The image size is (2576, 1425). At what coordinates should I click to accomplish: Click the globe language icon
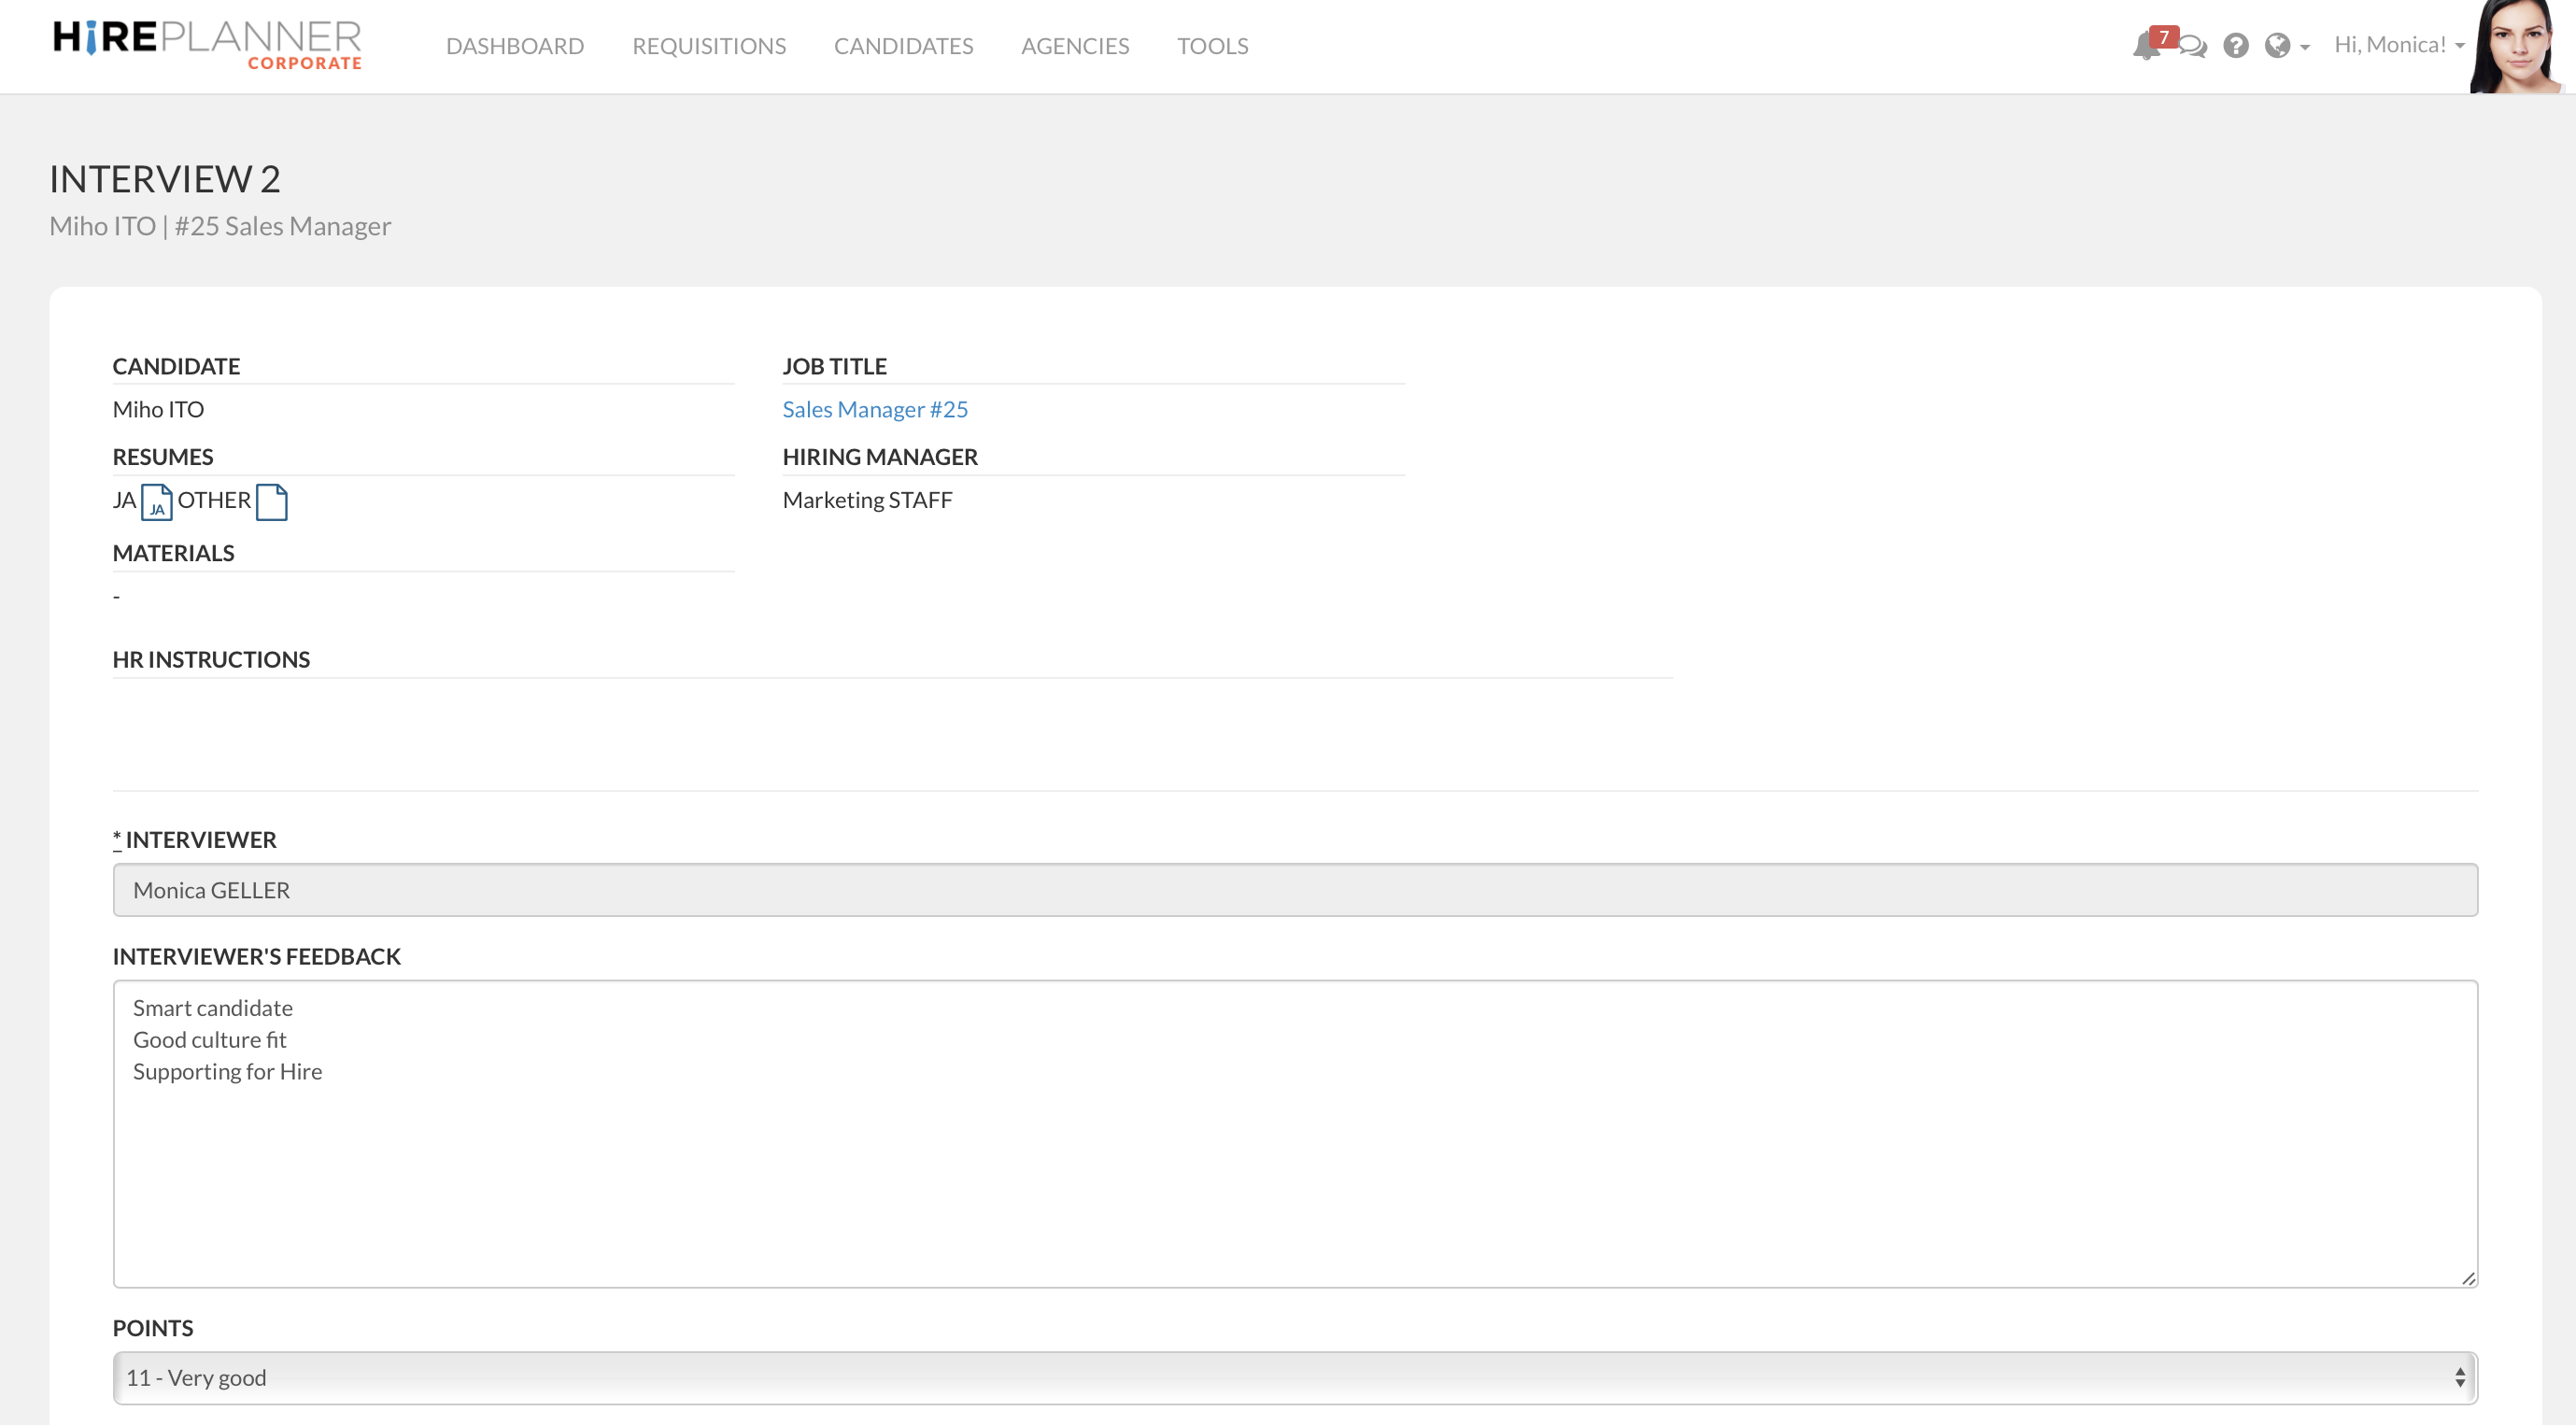click(x=2277, y=46)
